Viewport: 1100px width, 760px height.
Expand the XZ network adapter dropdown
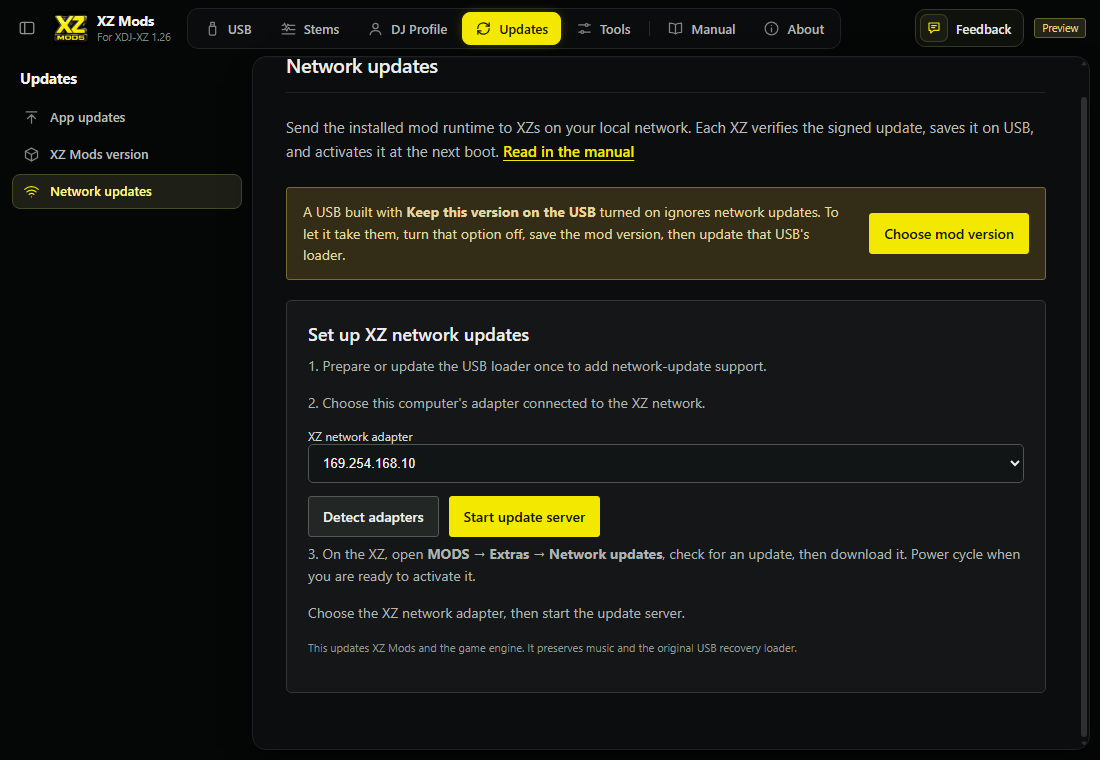point(665,463)
